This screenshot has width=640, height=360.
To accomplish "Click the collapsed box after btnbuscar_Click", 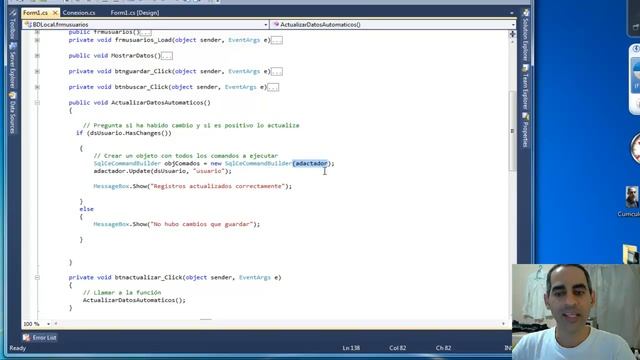I will click(273, 87).
